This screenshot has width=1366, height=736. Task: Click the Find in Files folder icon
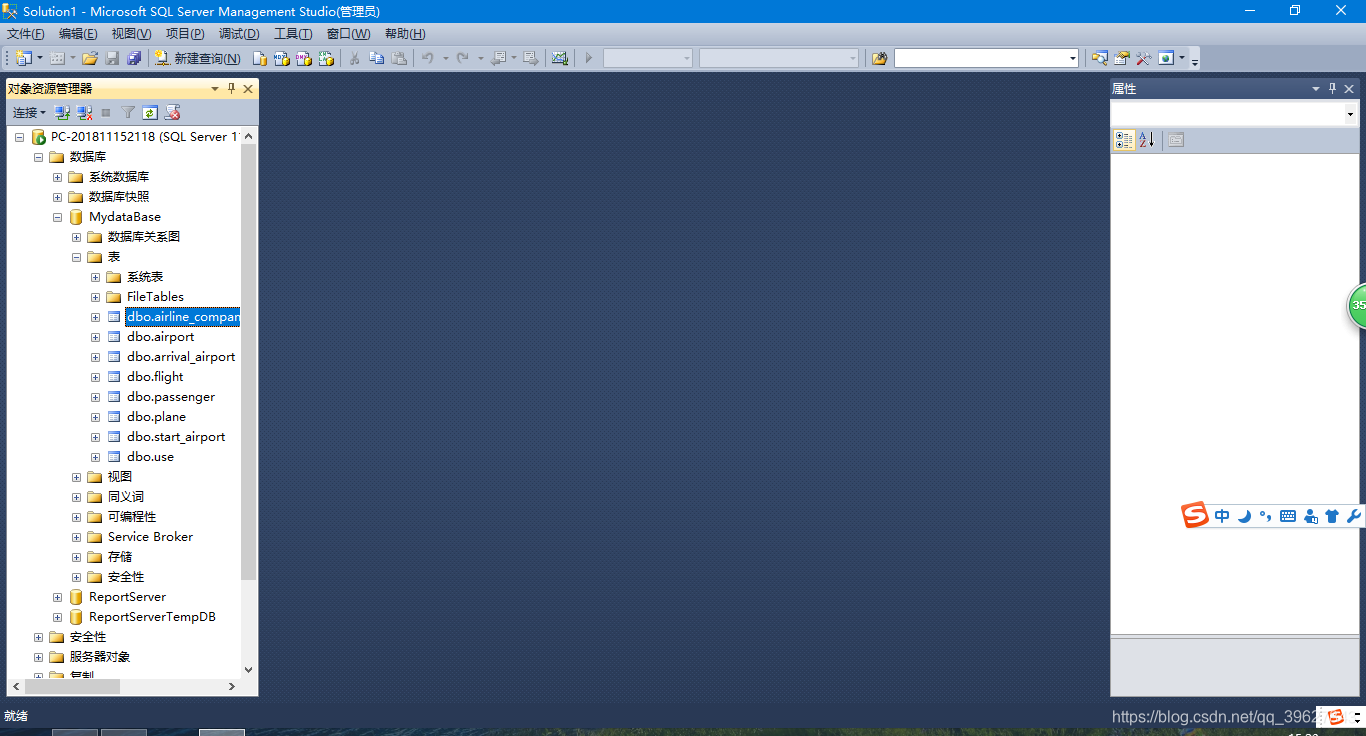[x=879, y=58]
